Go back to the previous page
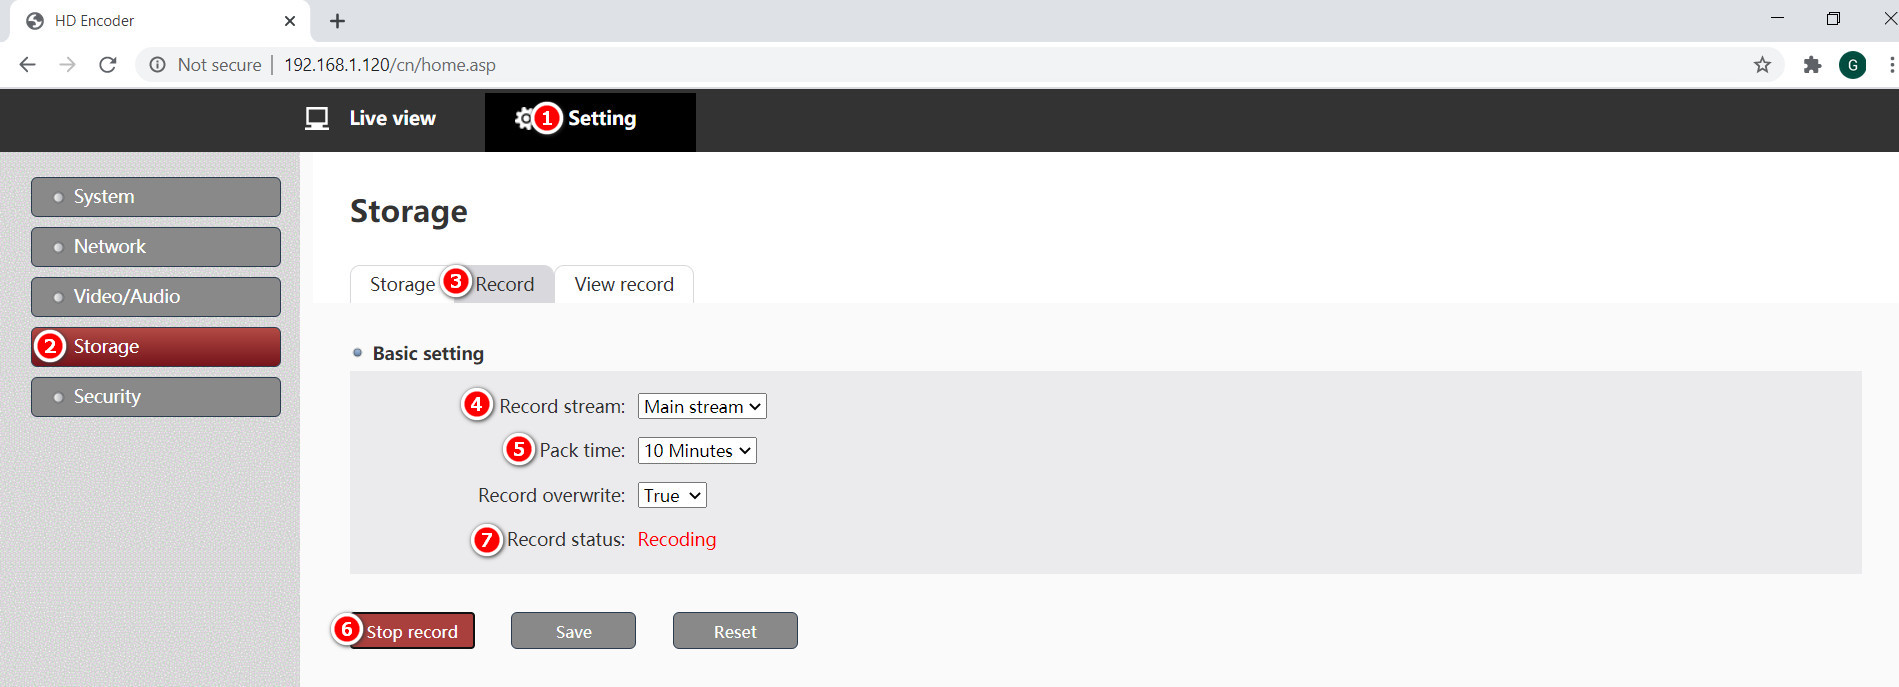 click(x=28, y=65)
